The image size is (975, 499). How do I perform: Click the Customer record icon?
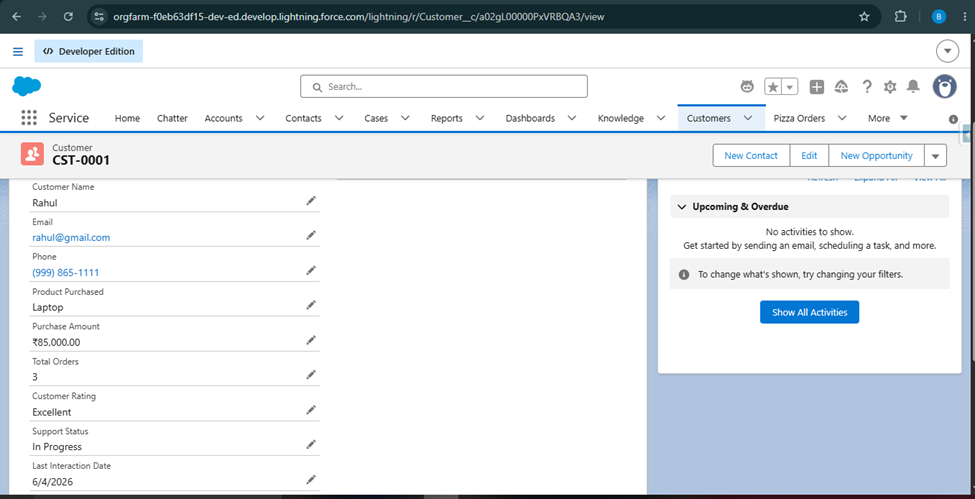(32, 154)
